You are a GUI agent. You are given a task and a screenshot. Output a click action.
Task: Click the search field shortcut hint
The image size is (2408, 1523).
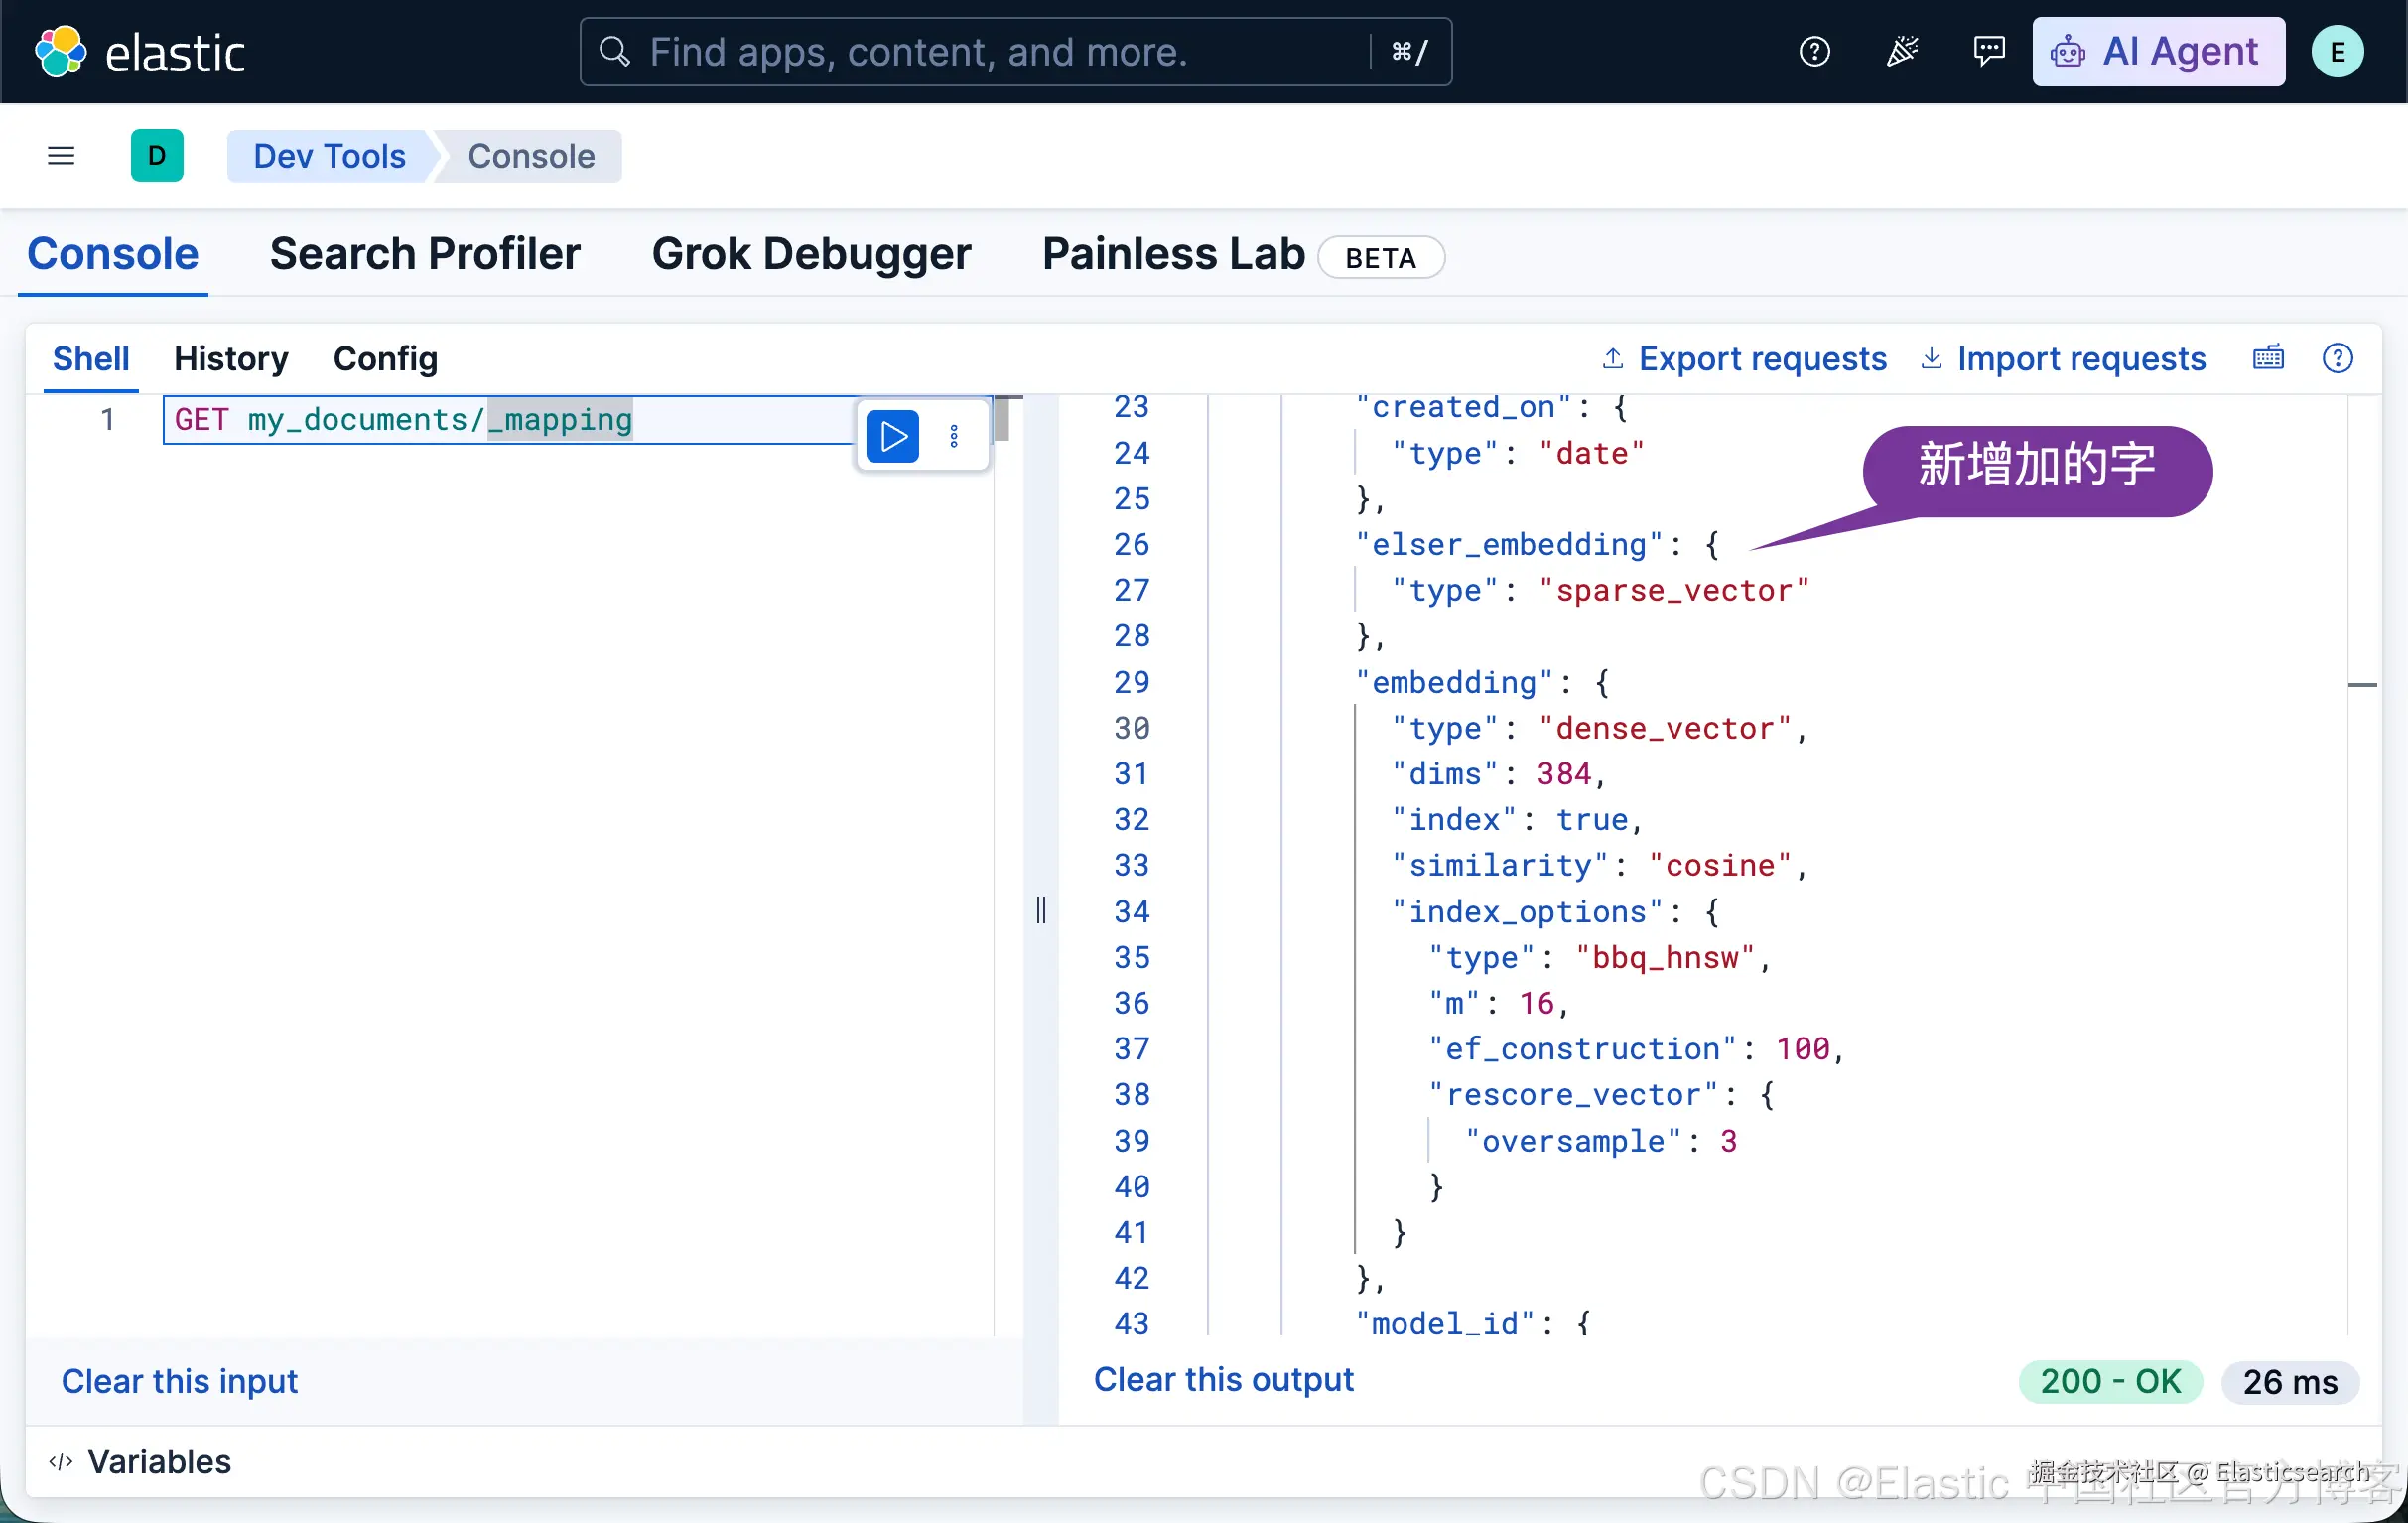tap(1409, 51)
